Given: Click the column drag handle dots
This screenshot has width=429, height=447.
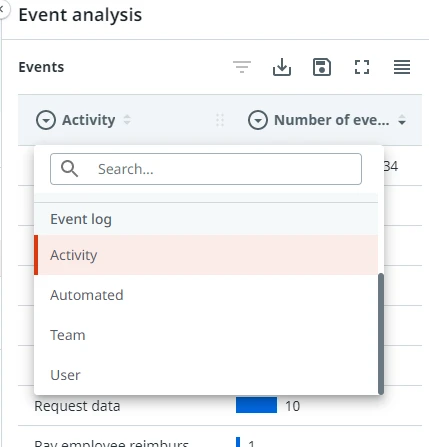Looking at the screenshot, I should click(x=220, y=120).
